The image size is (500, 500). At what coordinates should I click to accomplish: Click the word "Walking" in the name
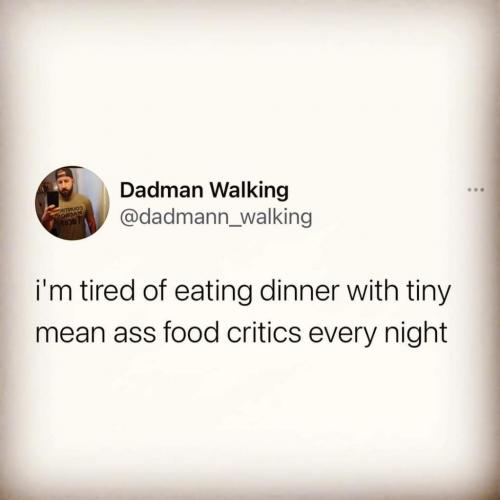[x=249, y=191]
